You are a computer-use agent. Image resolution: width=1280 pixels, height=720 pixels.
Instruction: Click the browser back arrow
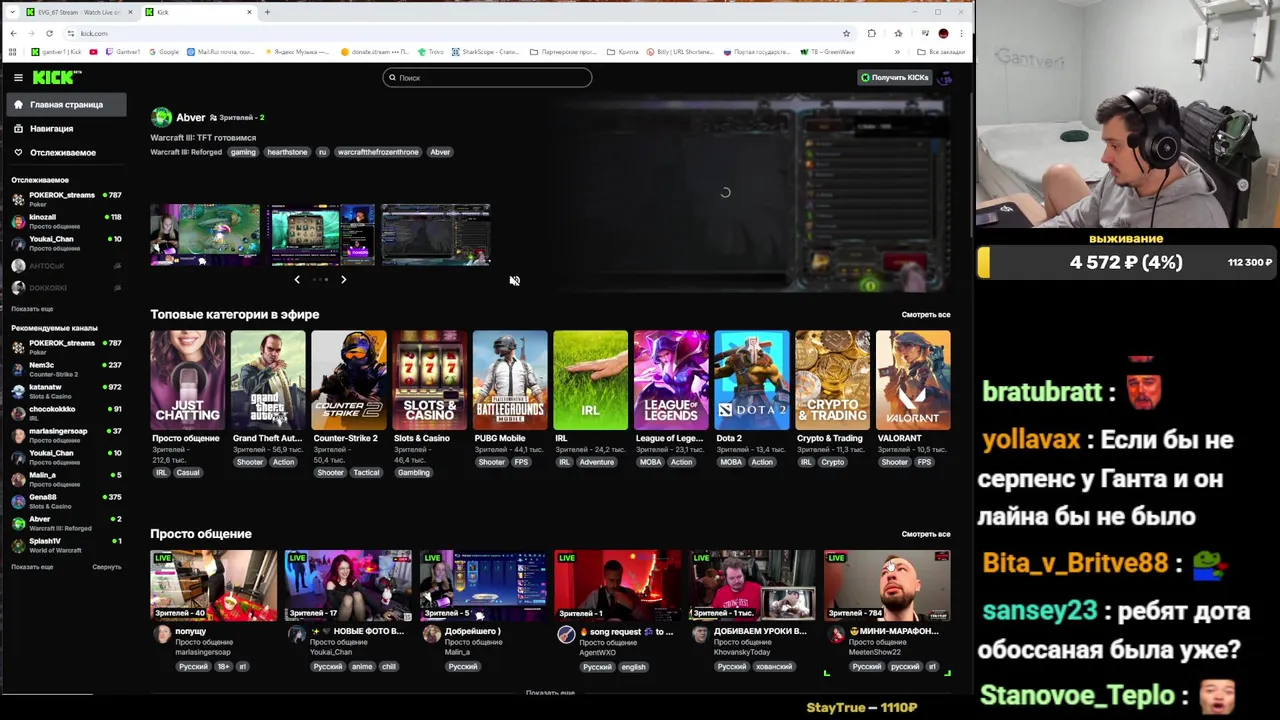click(13, 33)
